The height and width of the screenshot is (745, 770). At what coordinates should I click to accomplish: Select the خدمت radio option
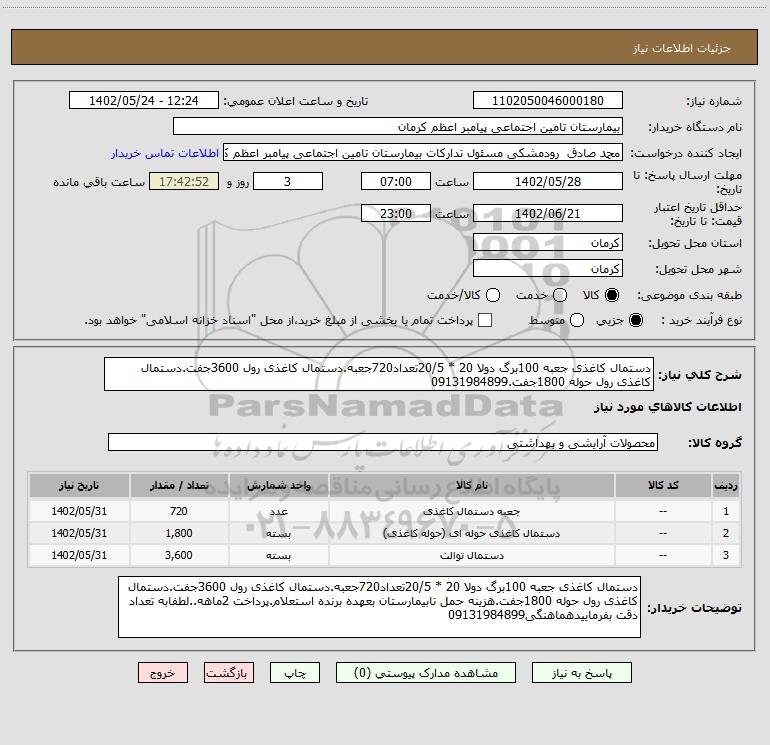tap(560, 296)
